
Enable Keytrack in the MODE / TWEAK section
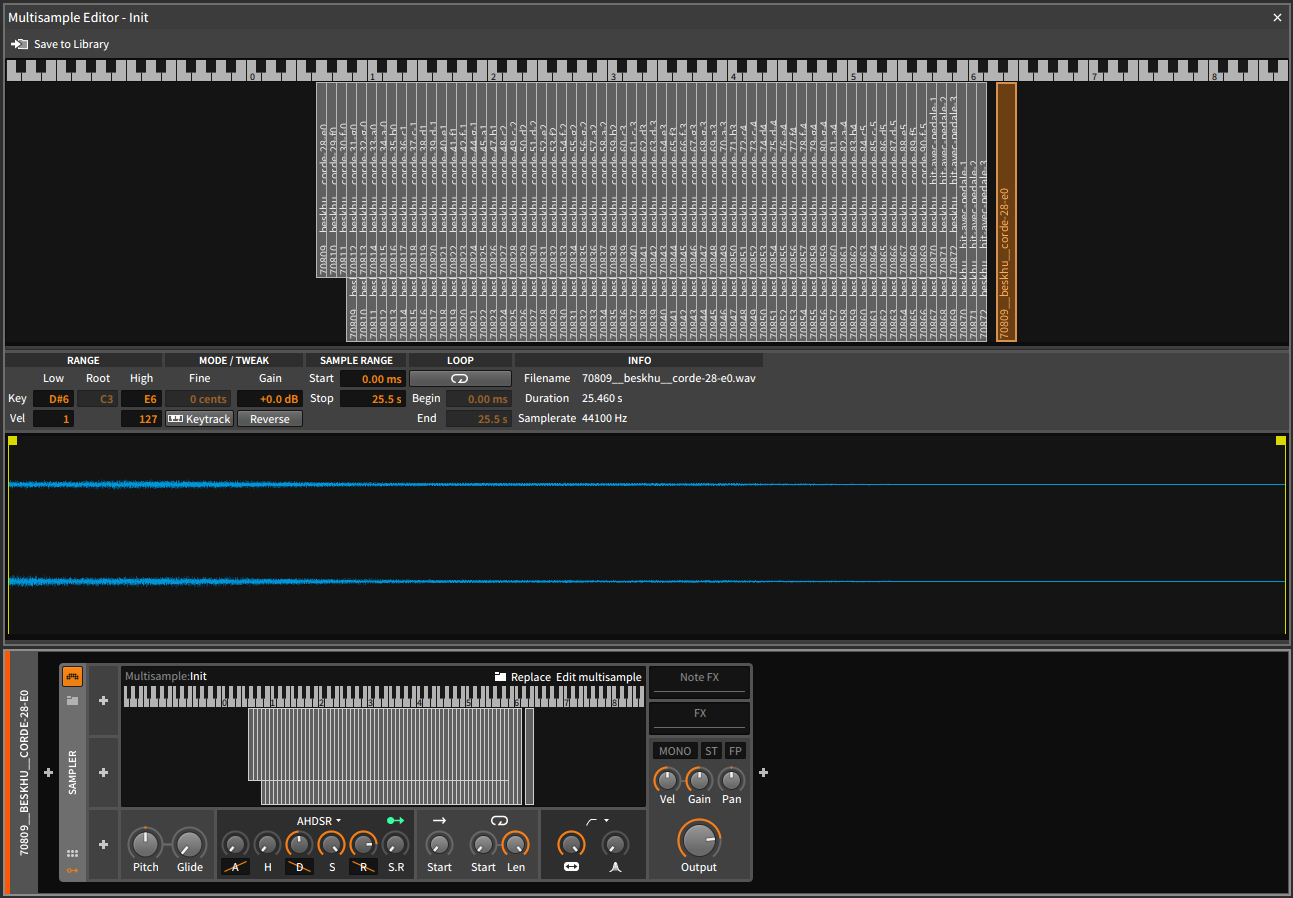pyautogui.click(x=199, y=418)
